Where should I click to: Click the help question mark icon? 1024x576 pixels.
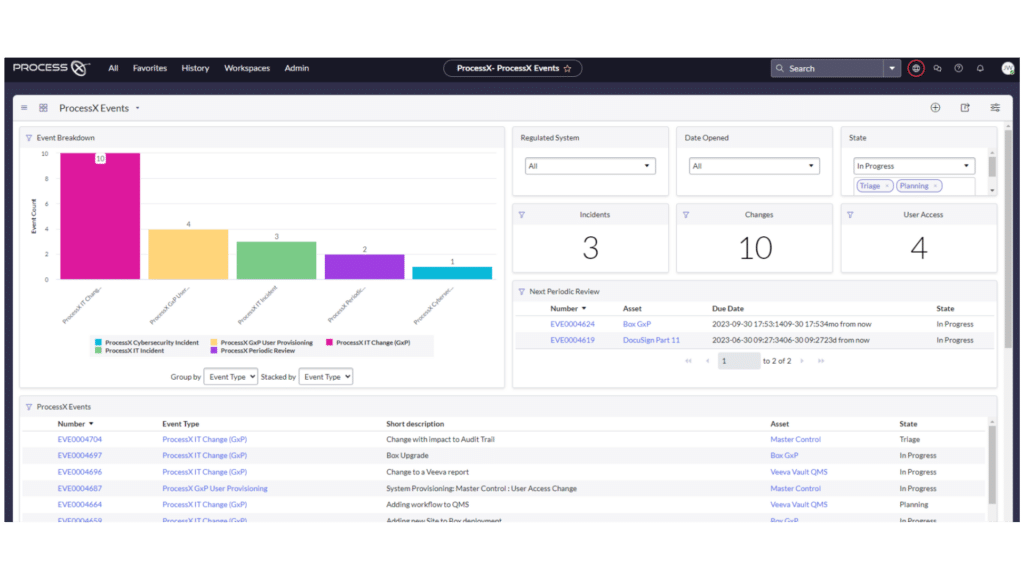click(x=959, y=68)
